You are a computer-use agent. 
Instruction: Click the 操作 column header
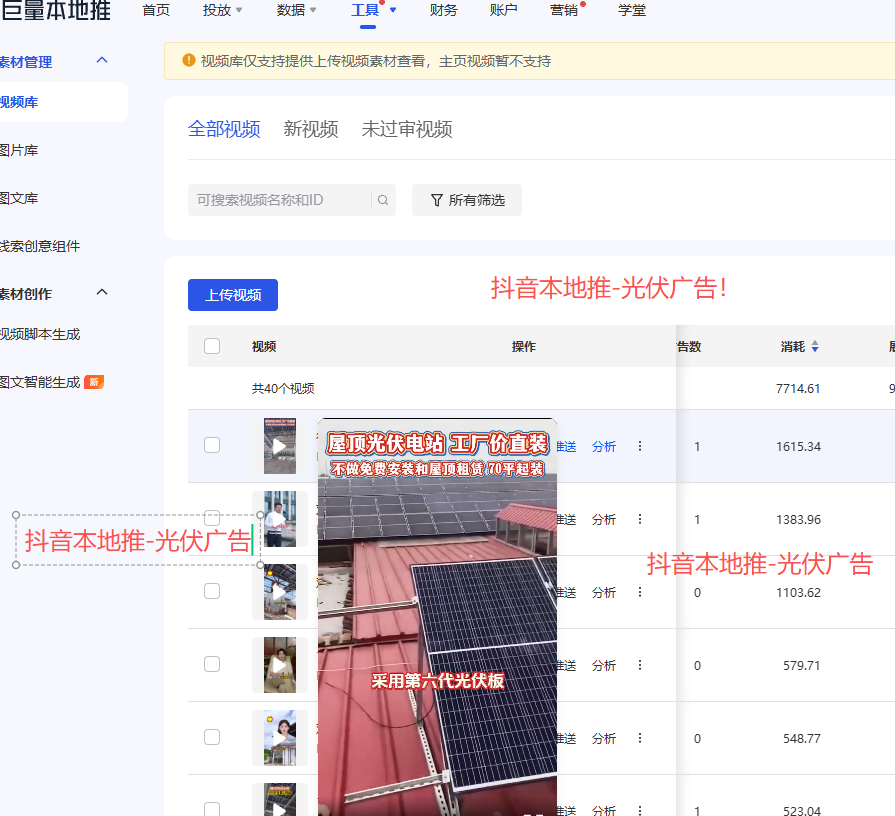(x=524, y=346)
